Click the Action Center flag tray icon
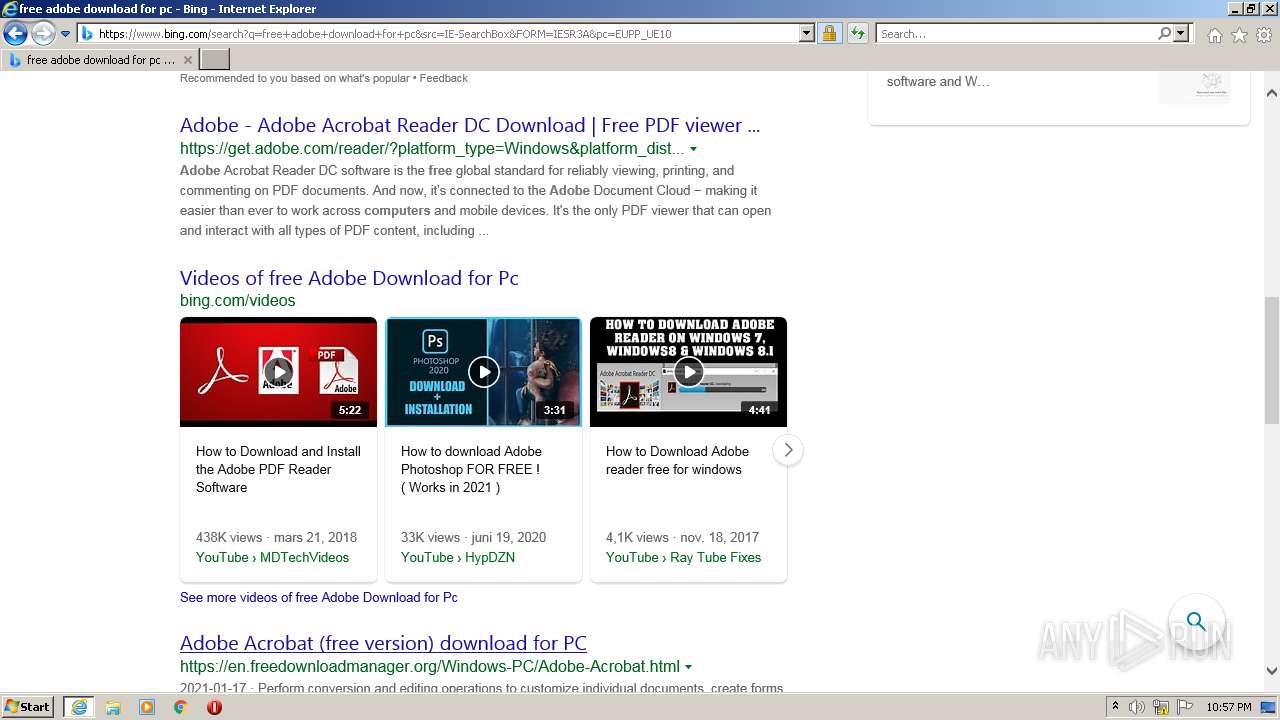The width and height of the screenshot is (1280, 720). [1184, 707]
